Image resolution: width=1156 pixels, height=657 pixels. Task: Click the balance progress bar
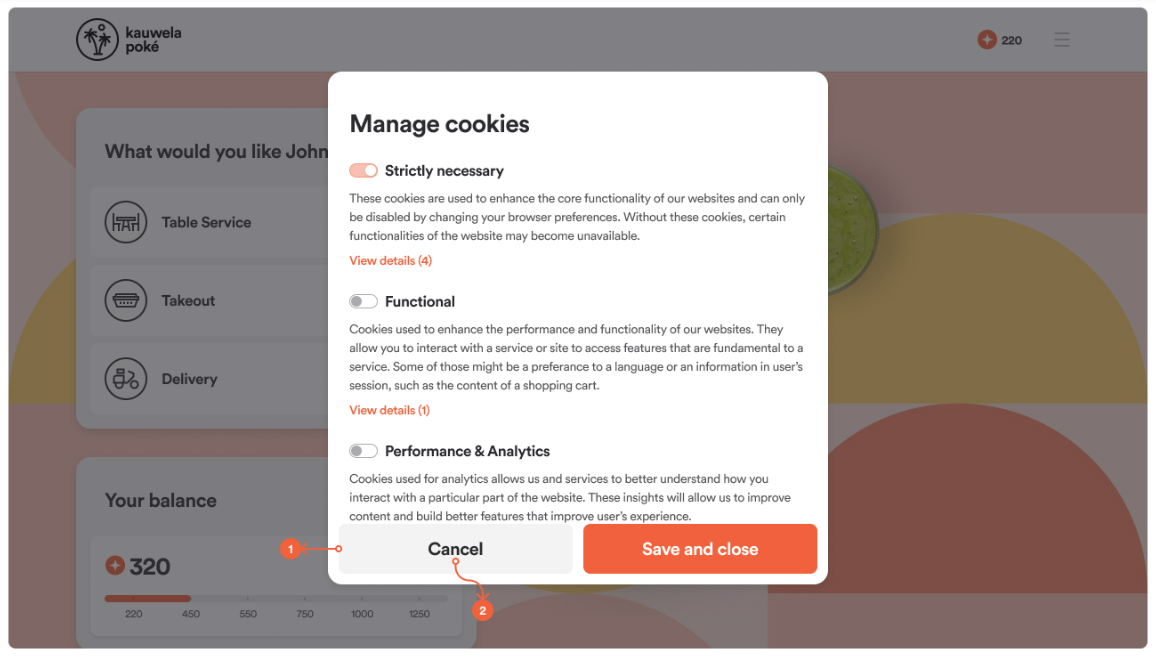pyautogui.click(x=276, y=598)
